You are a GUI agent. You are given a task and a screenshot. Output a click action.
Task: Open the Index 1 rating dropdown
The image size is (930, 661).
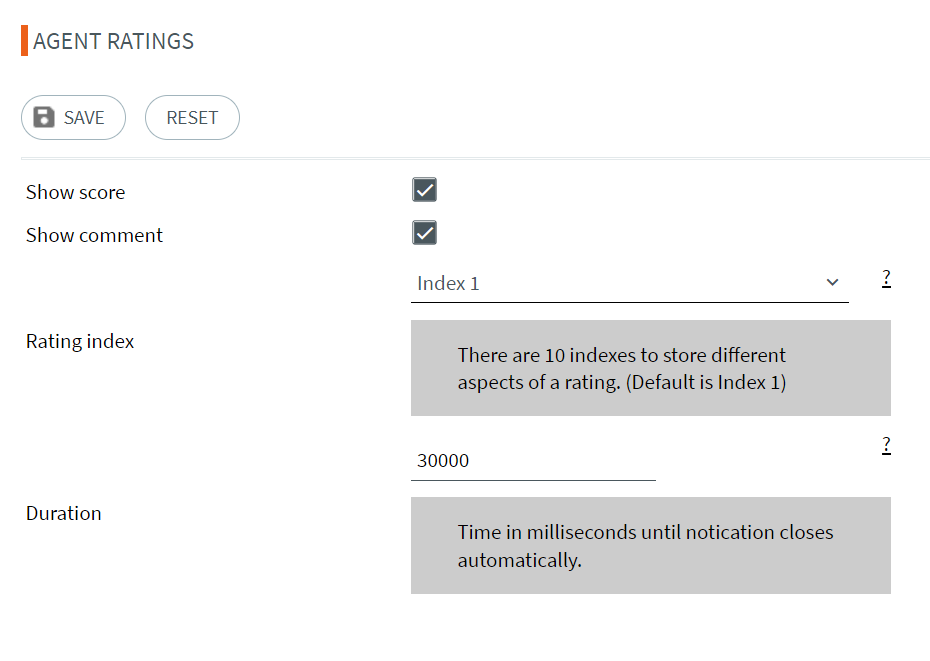click(x=629, y=284)
